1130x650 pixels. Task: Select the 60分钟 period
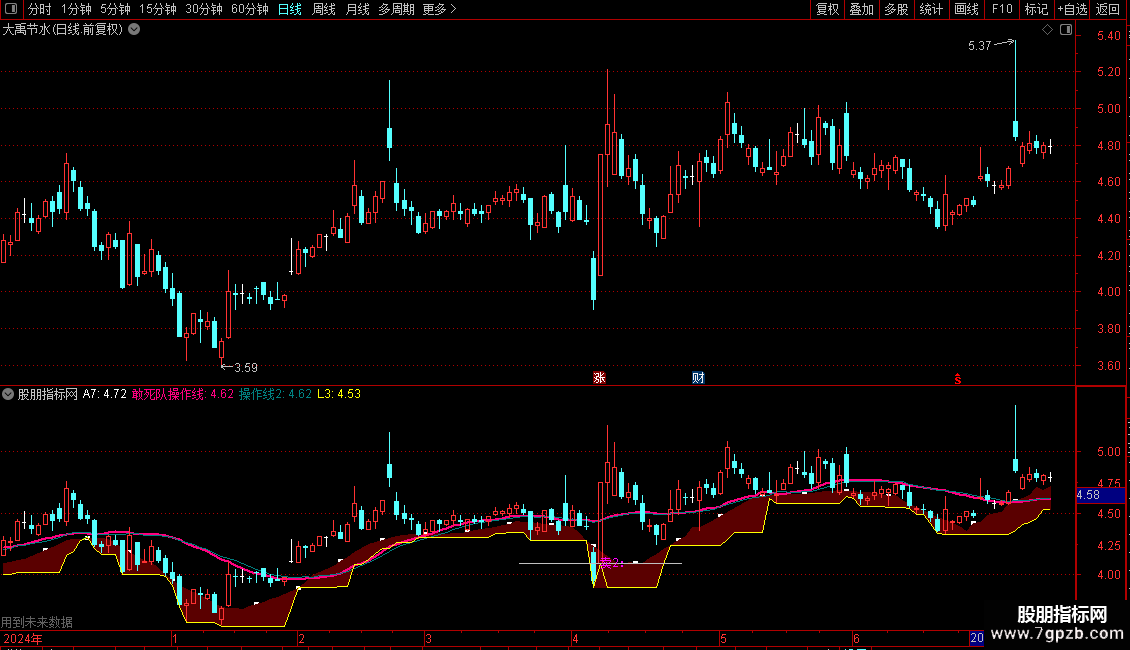coord(250,9)
